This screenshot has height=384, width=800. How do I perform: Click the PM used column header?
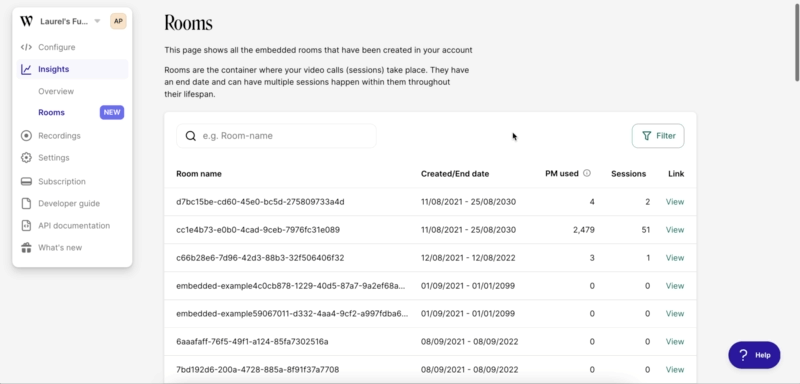click(x=562, y=173)
